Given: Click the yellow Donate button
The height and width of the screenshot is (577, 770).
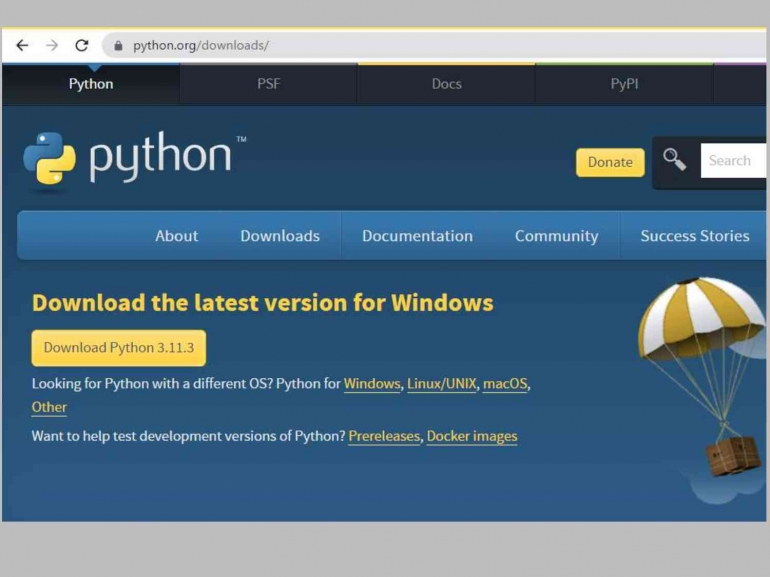Looking at the screenshot, I should click(x=610, y=163).
